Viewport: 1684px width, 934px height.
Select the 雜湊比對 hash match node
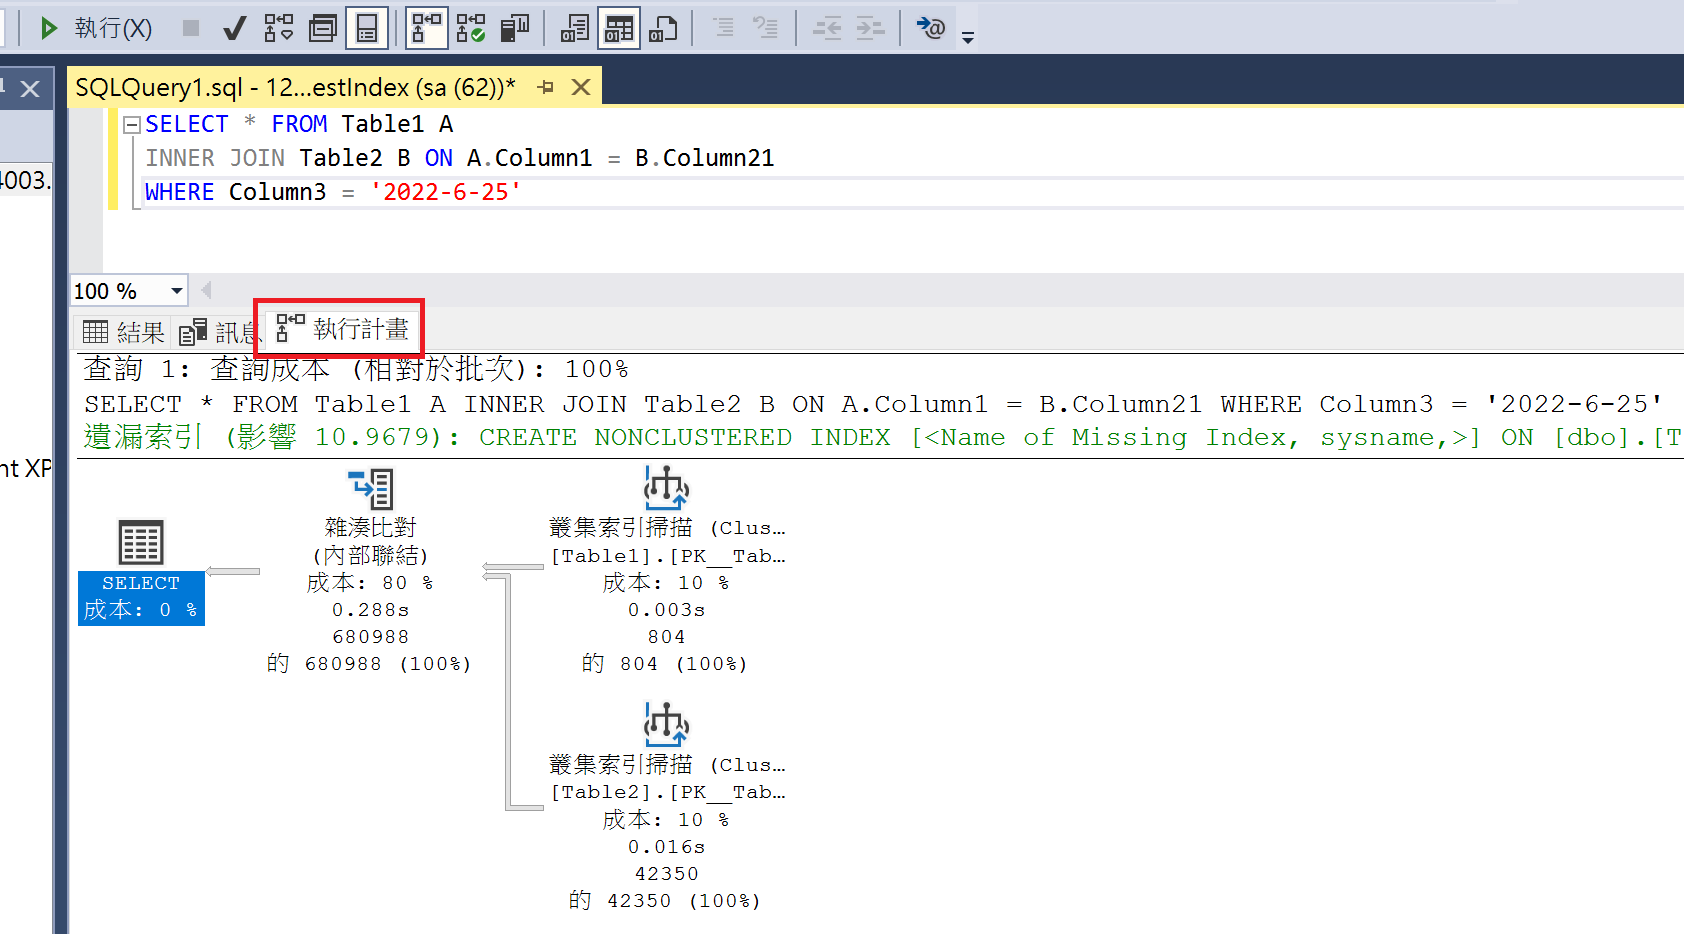370,490
